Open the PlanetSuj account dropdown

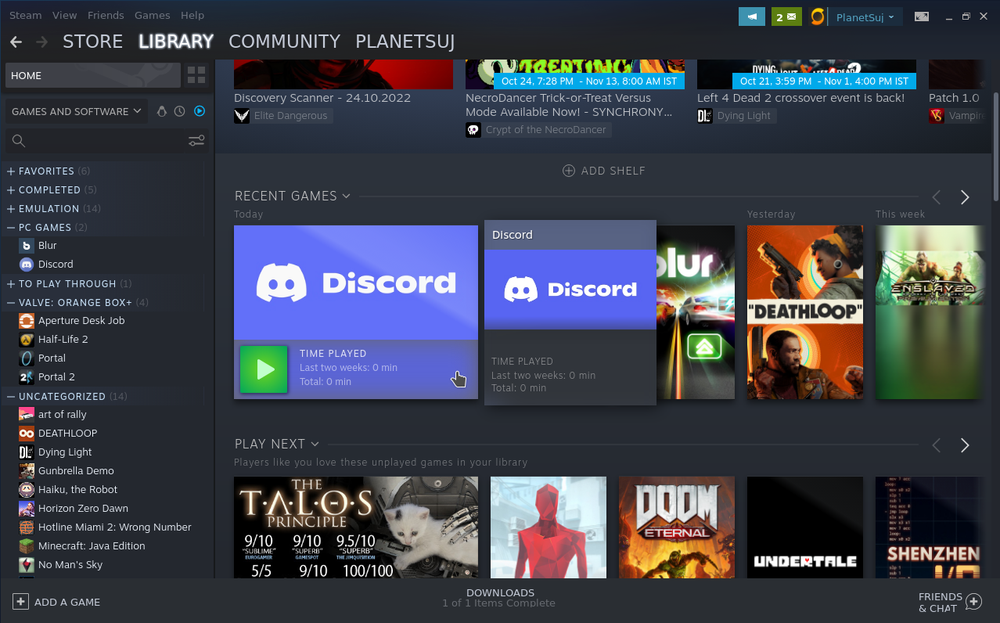865,17
